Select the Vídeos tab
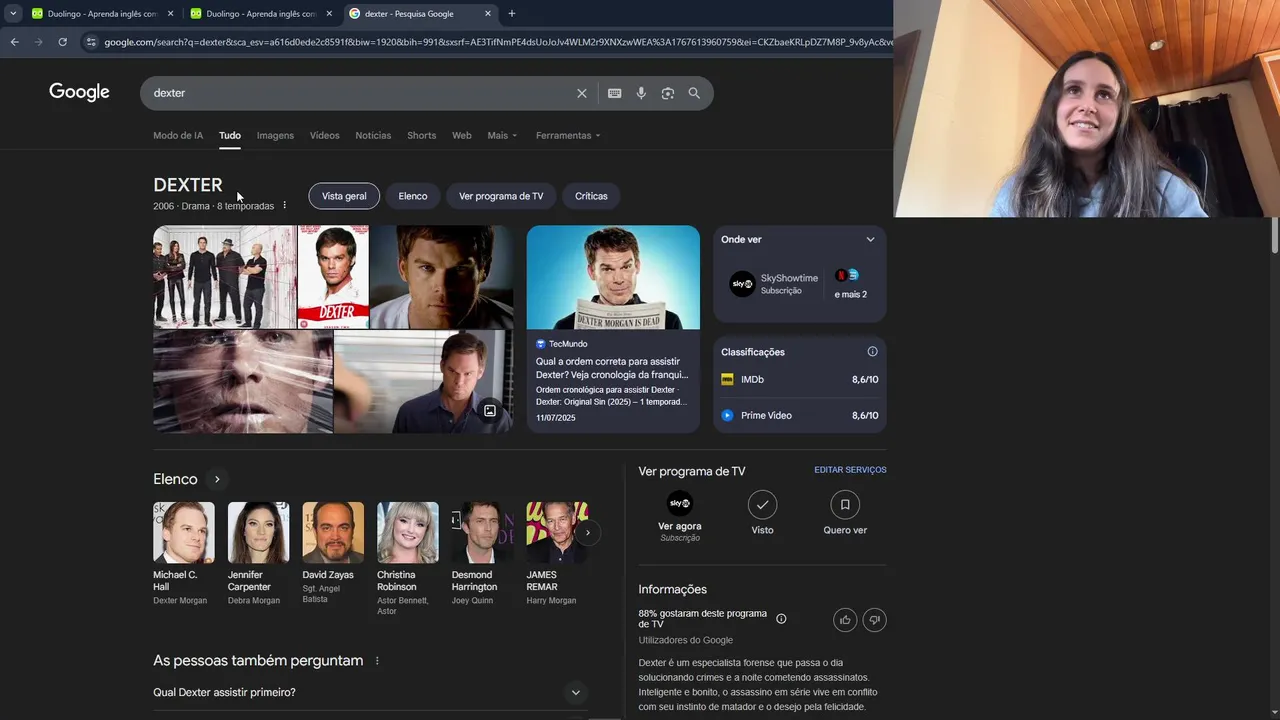The height and width of the screenshot is (720, 1280). (x=324, y=135)
